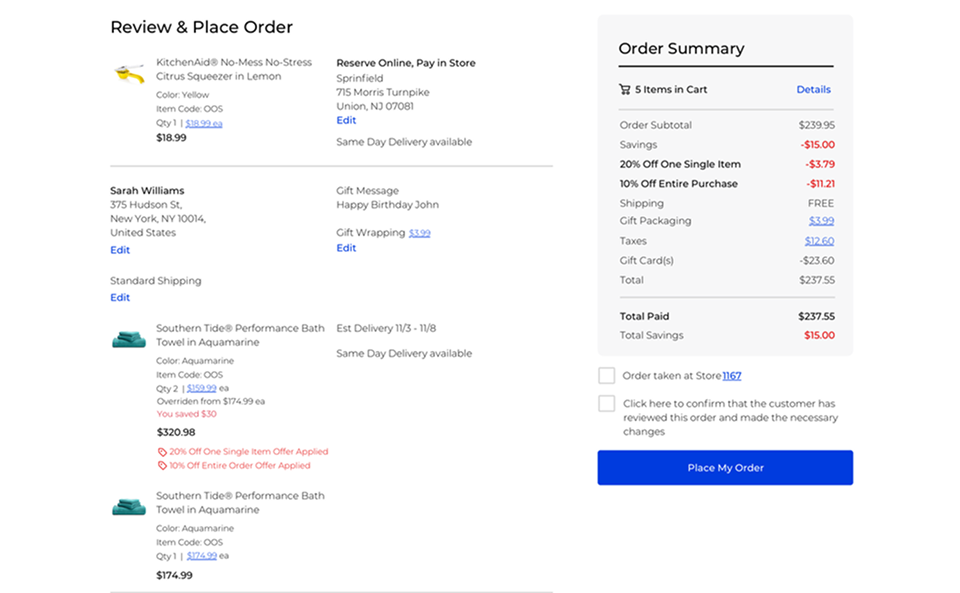Open Details next to 5 Items in Cart
This screenshot has width=960, height=593.
(813, 89)
